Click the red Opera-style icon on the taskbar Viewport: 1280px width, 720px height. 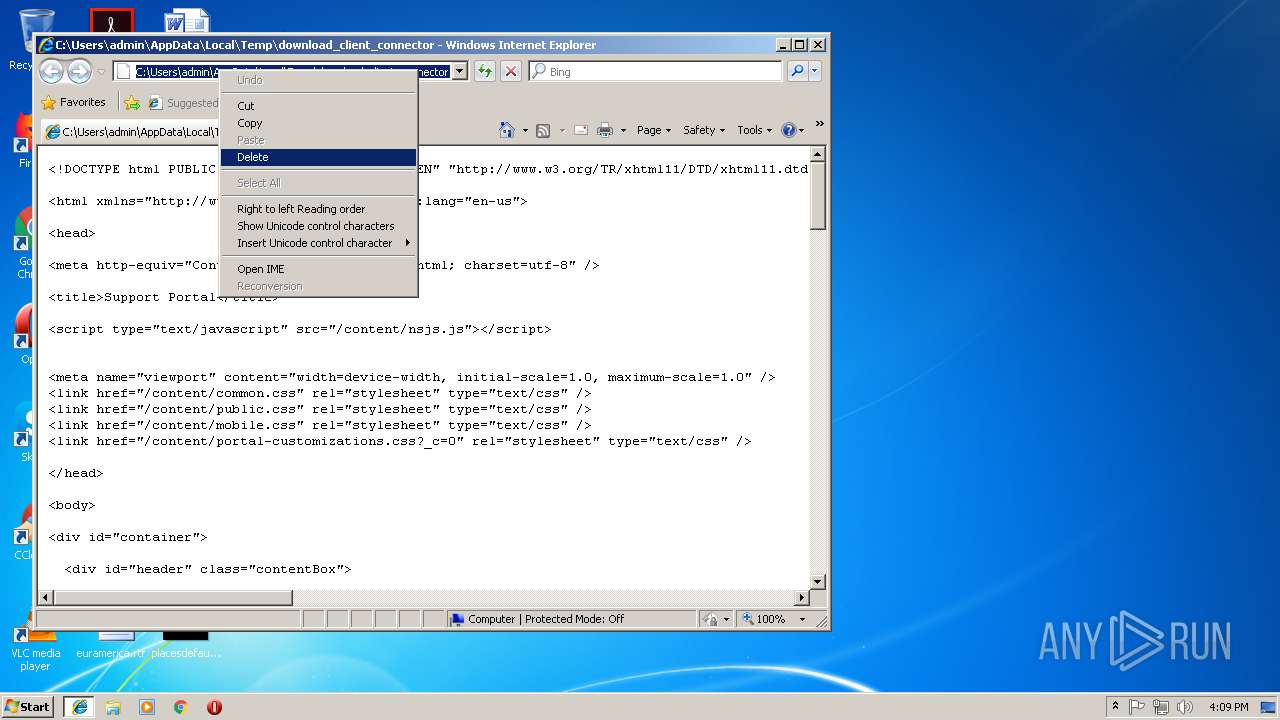click(214, 707)
